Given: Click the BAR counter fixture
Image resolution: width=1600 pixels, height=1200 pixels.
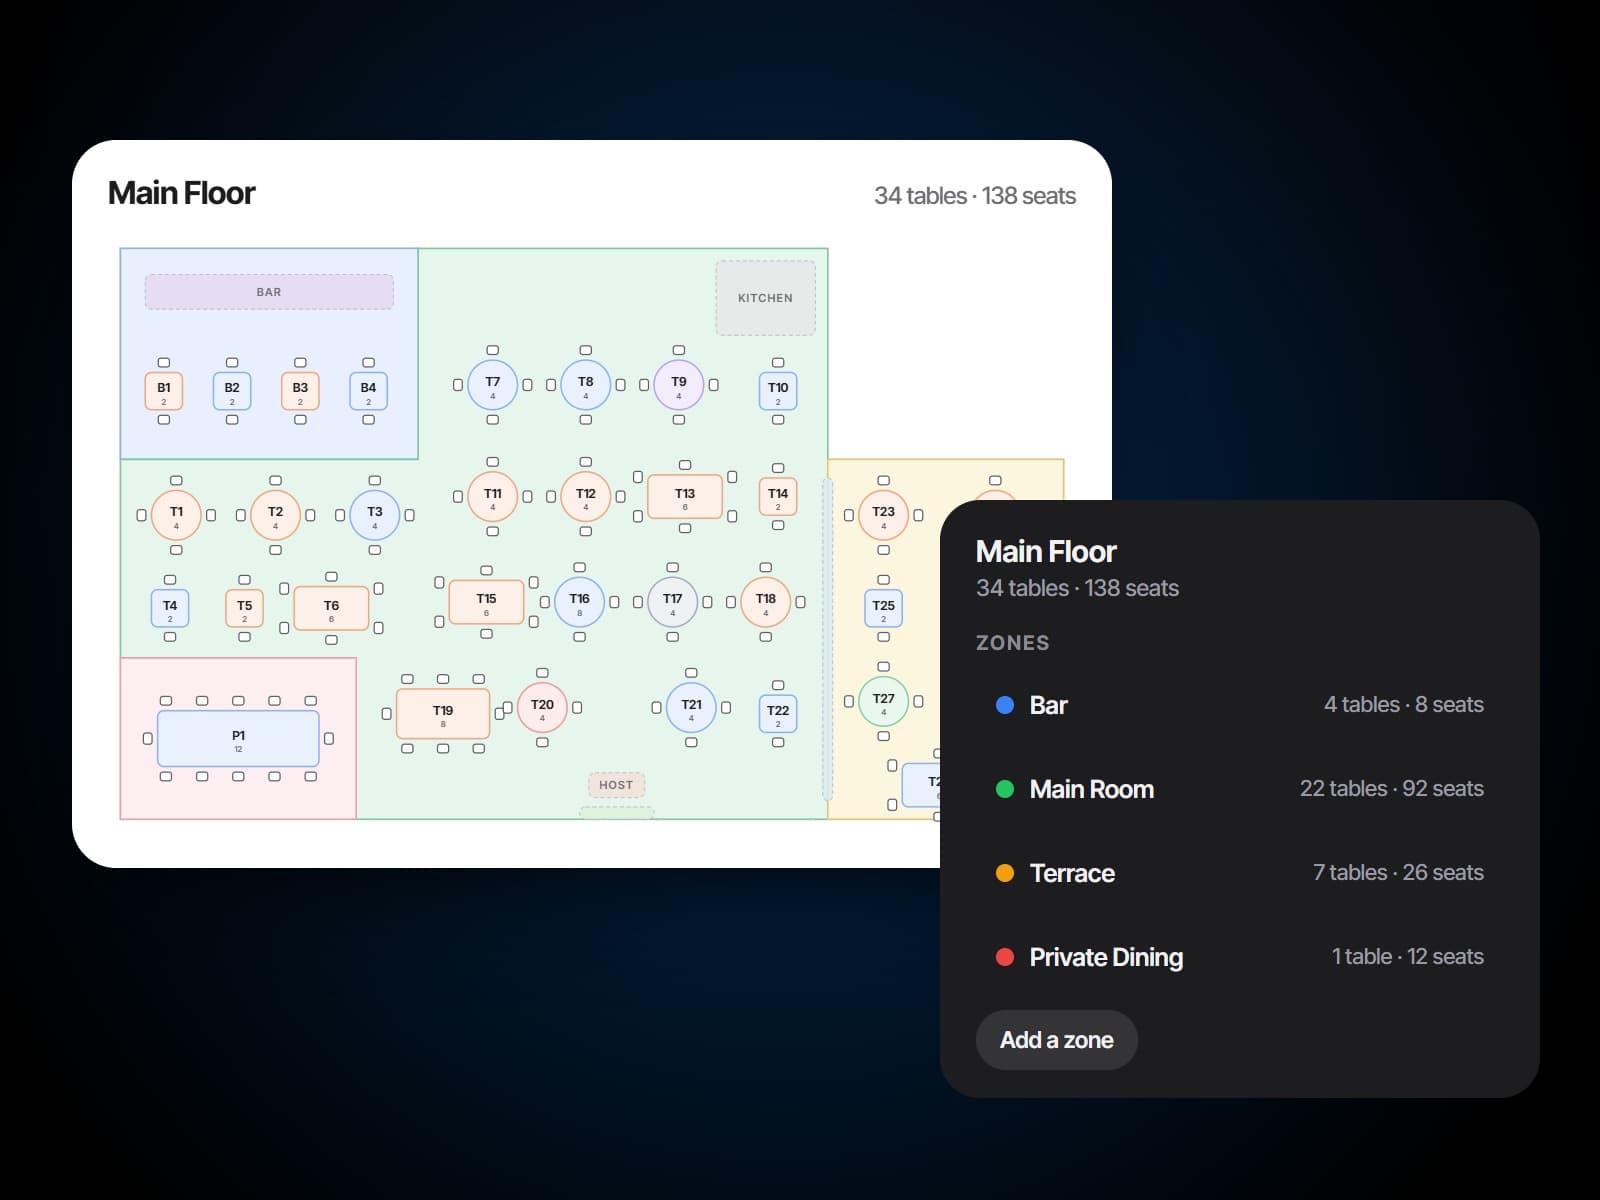Looking at the screenshot, I should (x=269, y=292).
